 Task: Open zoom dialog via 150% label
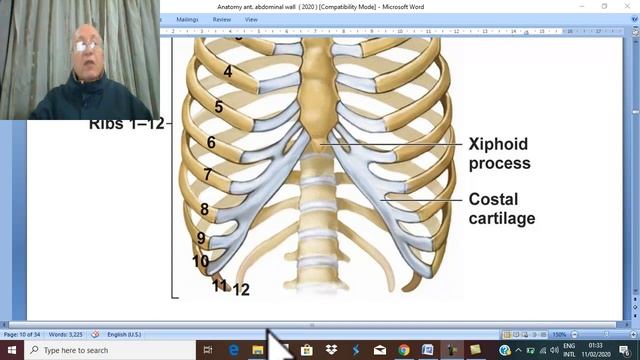pyautogui.click(x=559, y=335)
